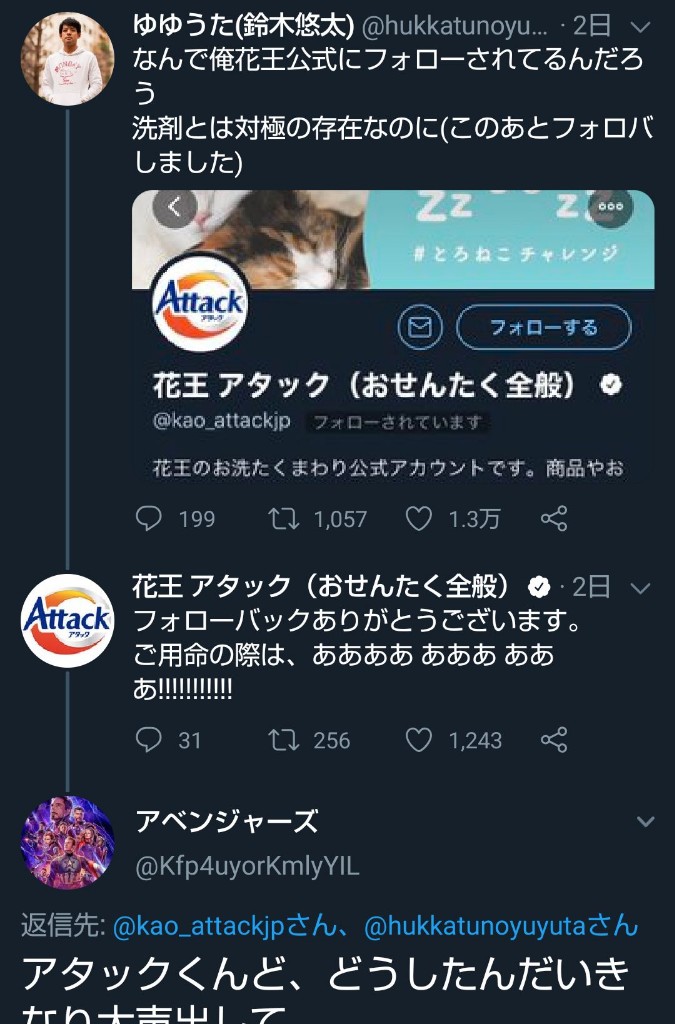The image size is (675, 1024).
Task: Expand options chevron on アベンジャーズ's tweet
Action: tap(645, 822)
